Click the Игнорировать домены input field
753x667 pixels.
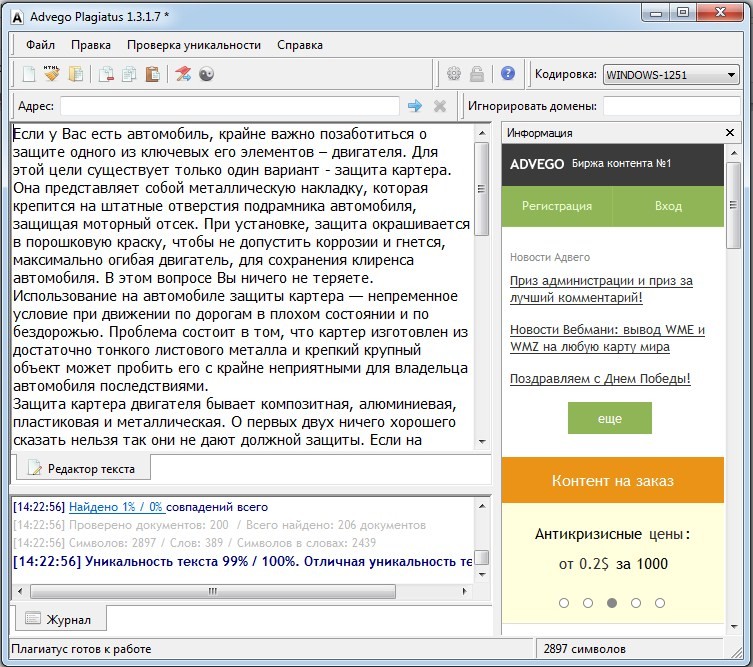[x=671, y=106]
